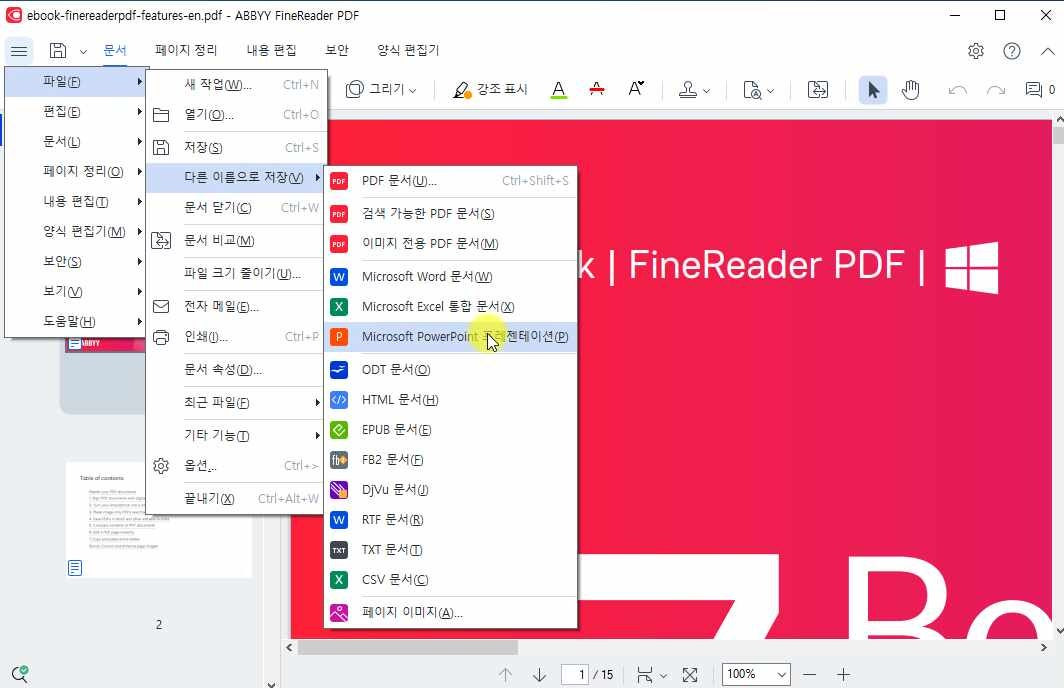Open 옵션... settings menu item
Screen dimensions: 1064x688
(235, 465)
